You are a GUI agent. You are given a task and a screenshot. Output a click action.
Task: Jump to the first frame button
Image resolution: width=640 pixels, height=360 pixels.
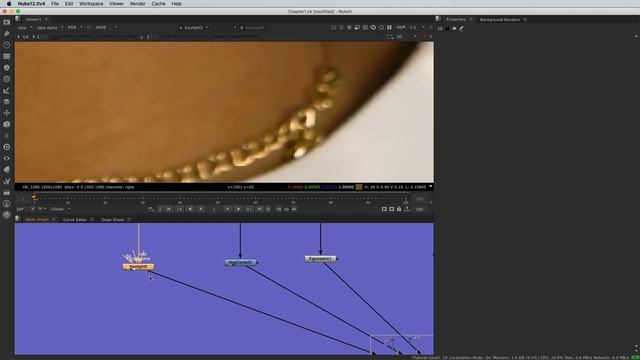tap(168, 209)
